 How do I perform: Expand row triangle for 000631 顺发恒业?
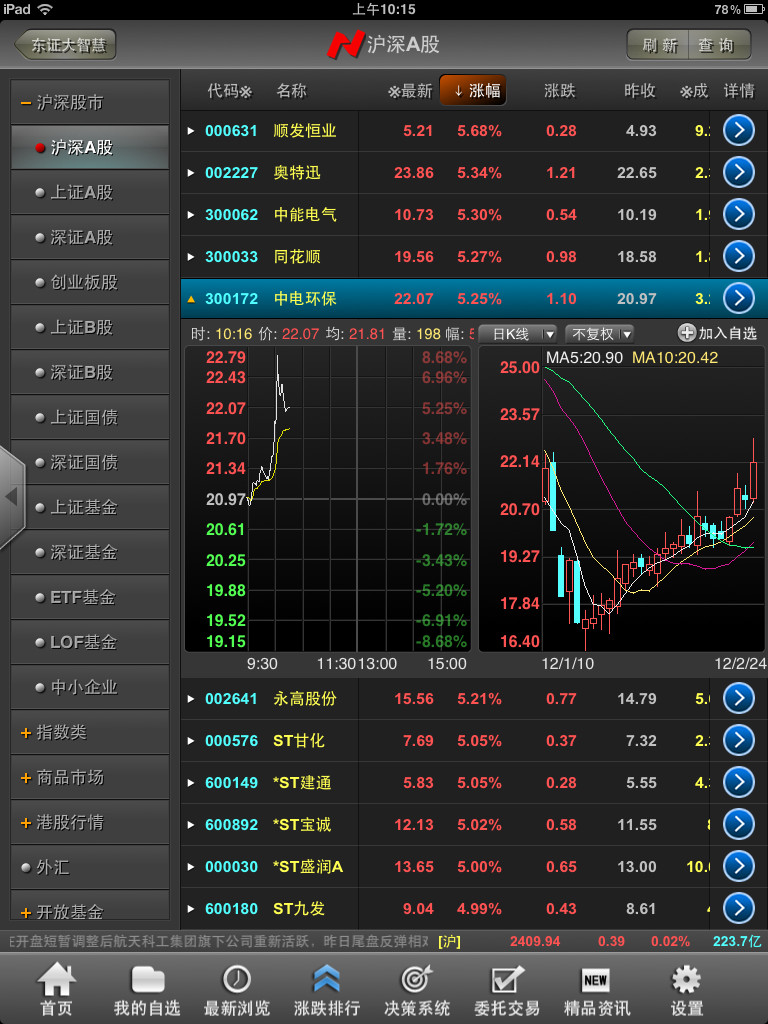pos(191,131)
